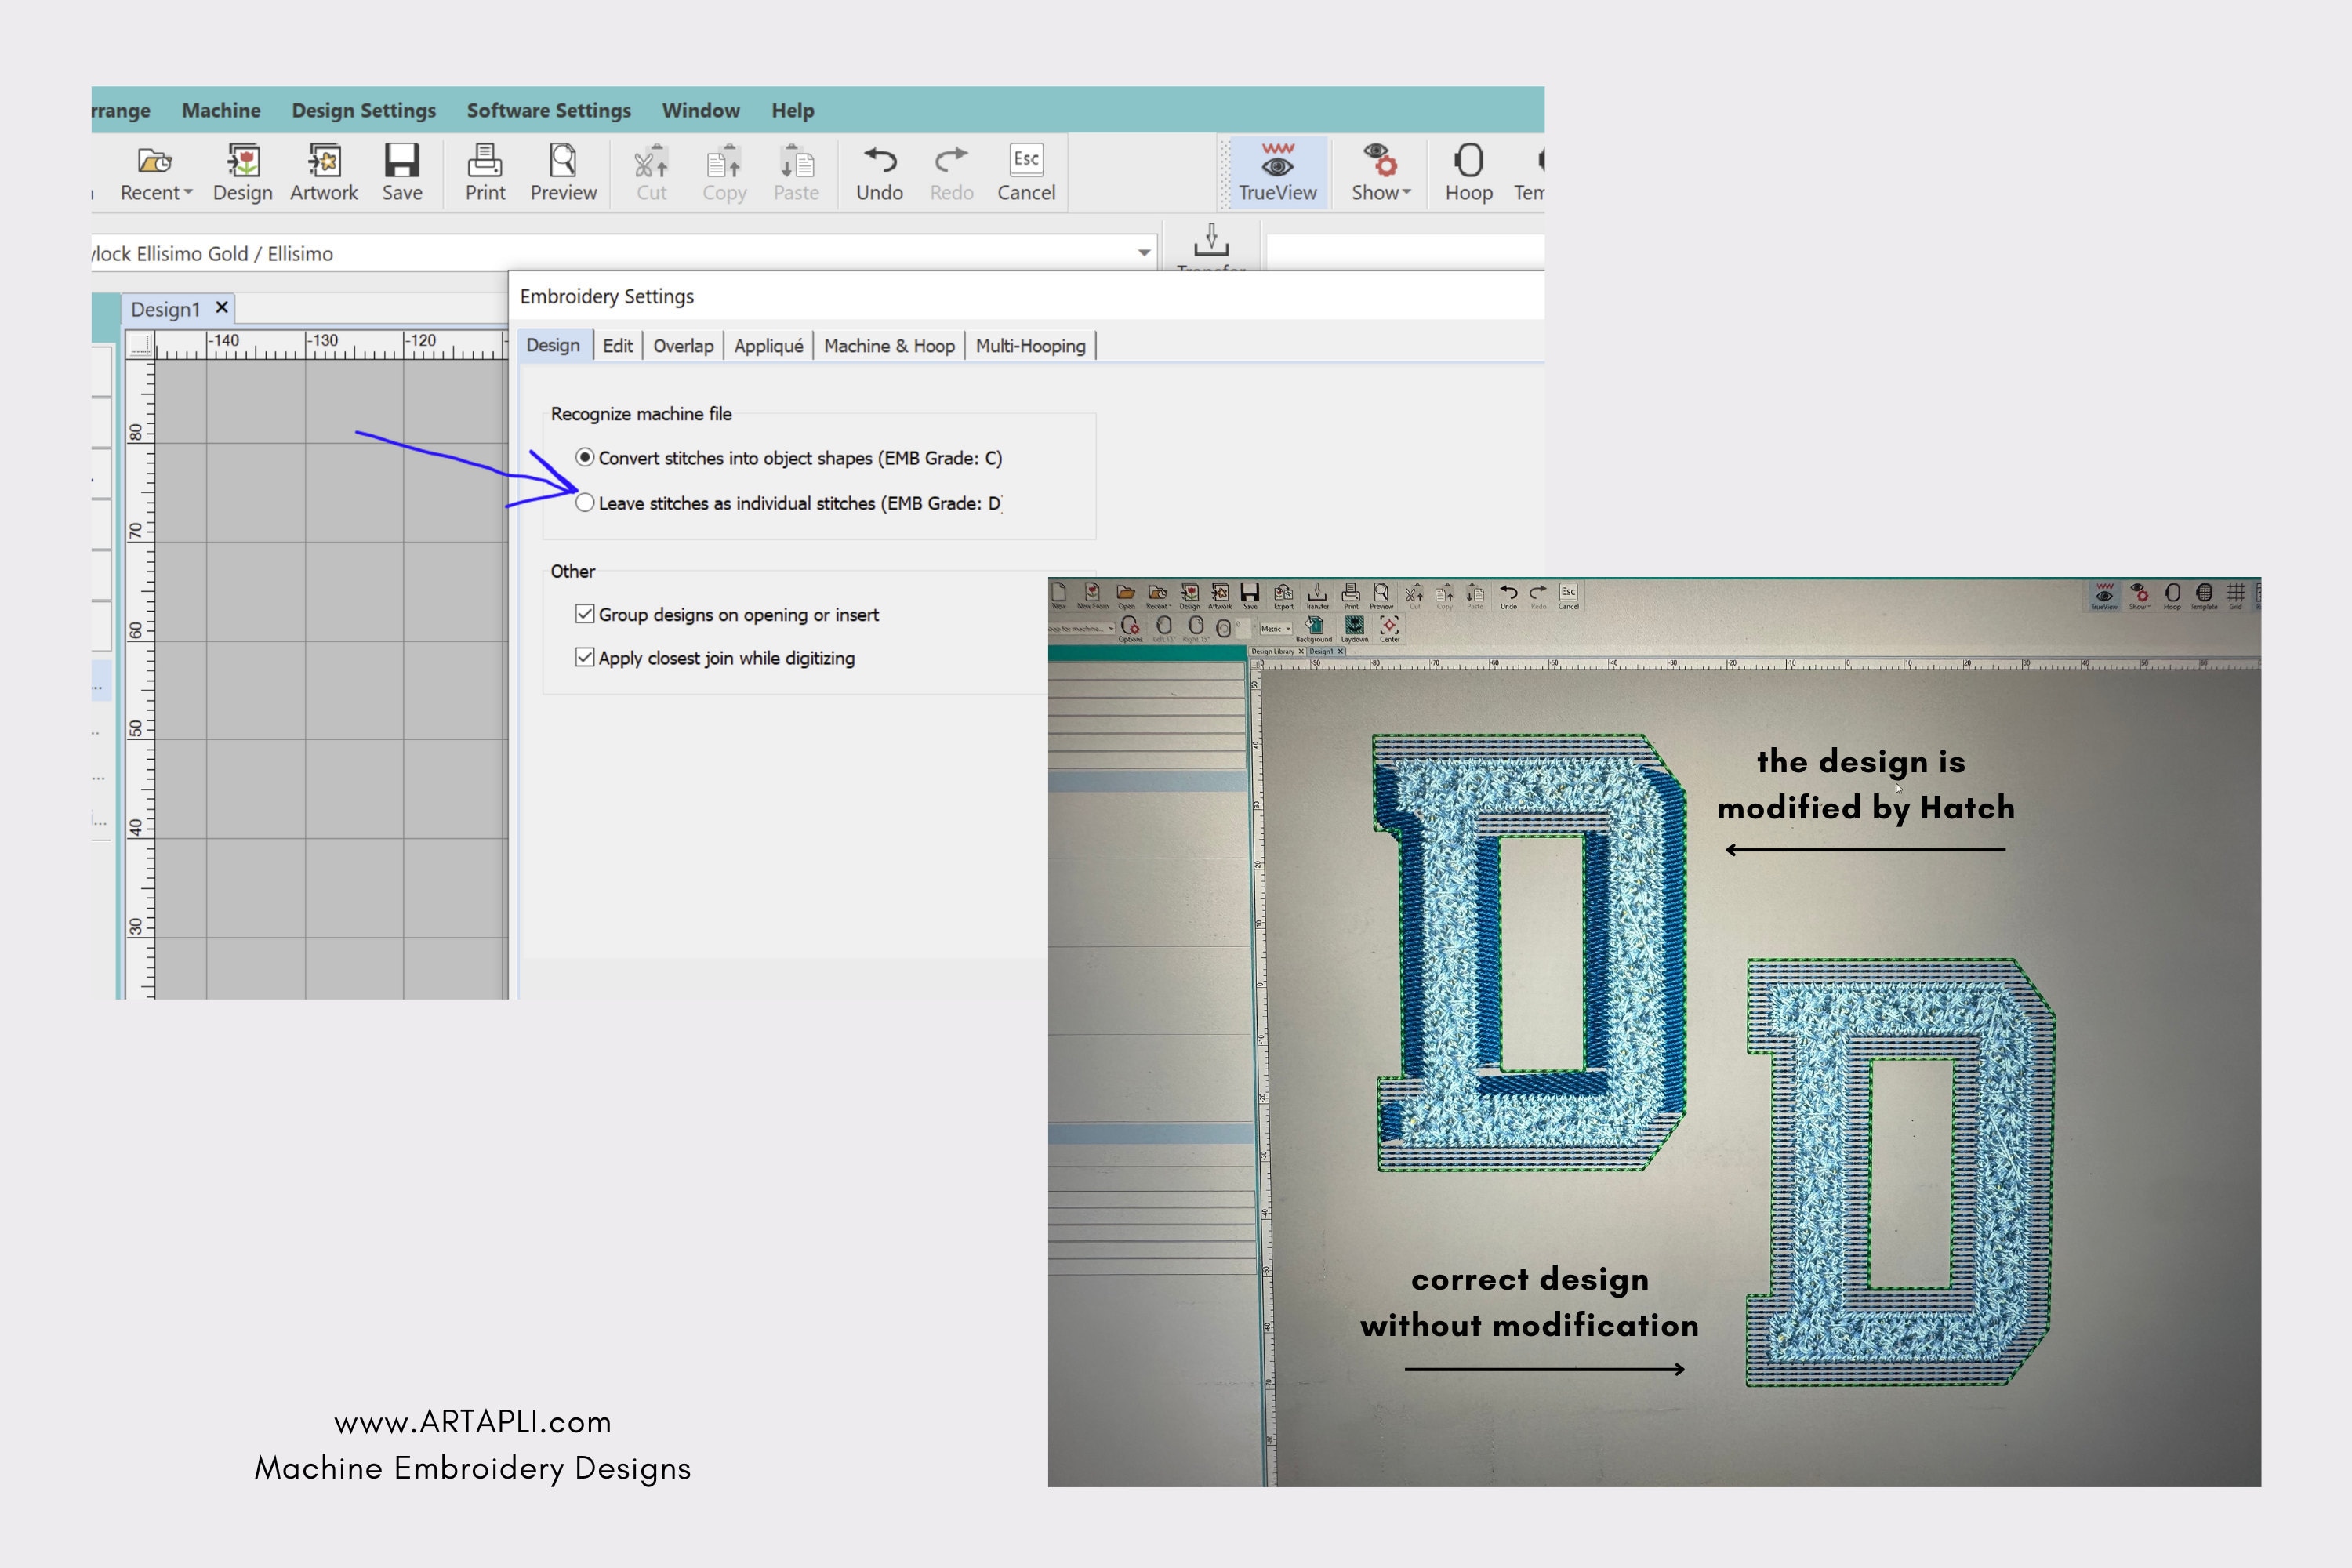Click the Cut scissors icon in large toolbar
The height and width of the screenshot is (1568, 2352).
pyautogui.click(x=651, y=173)
